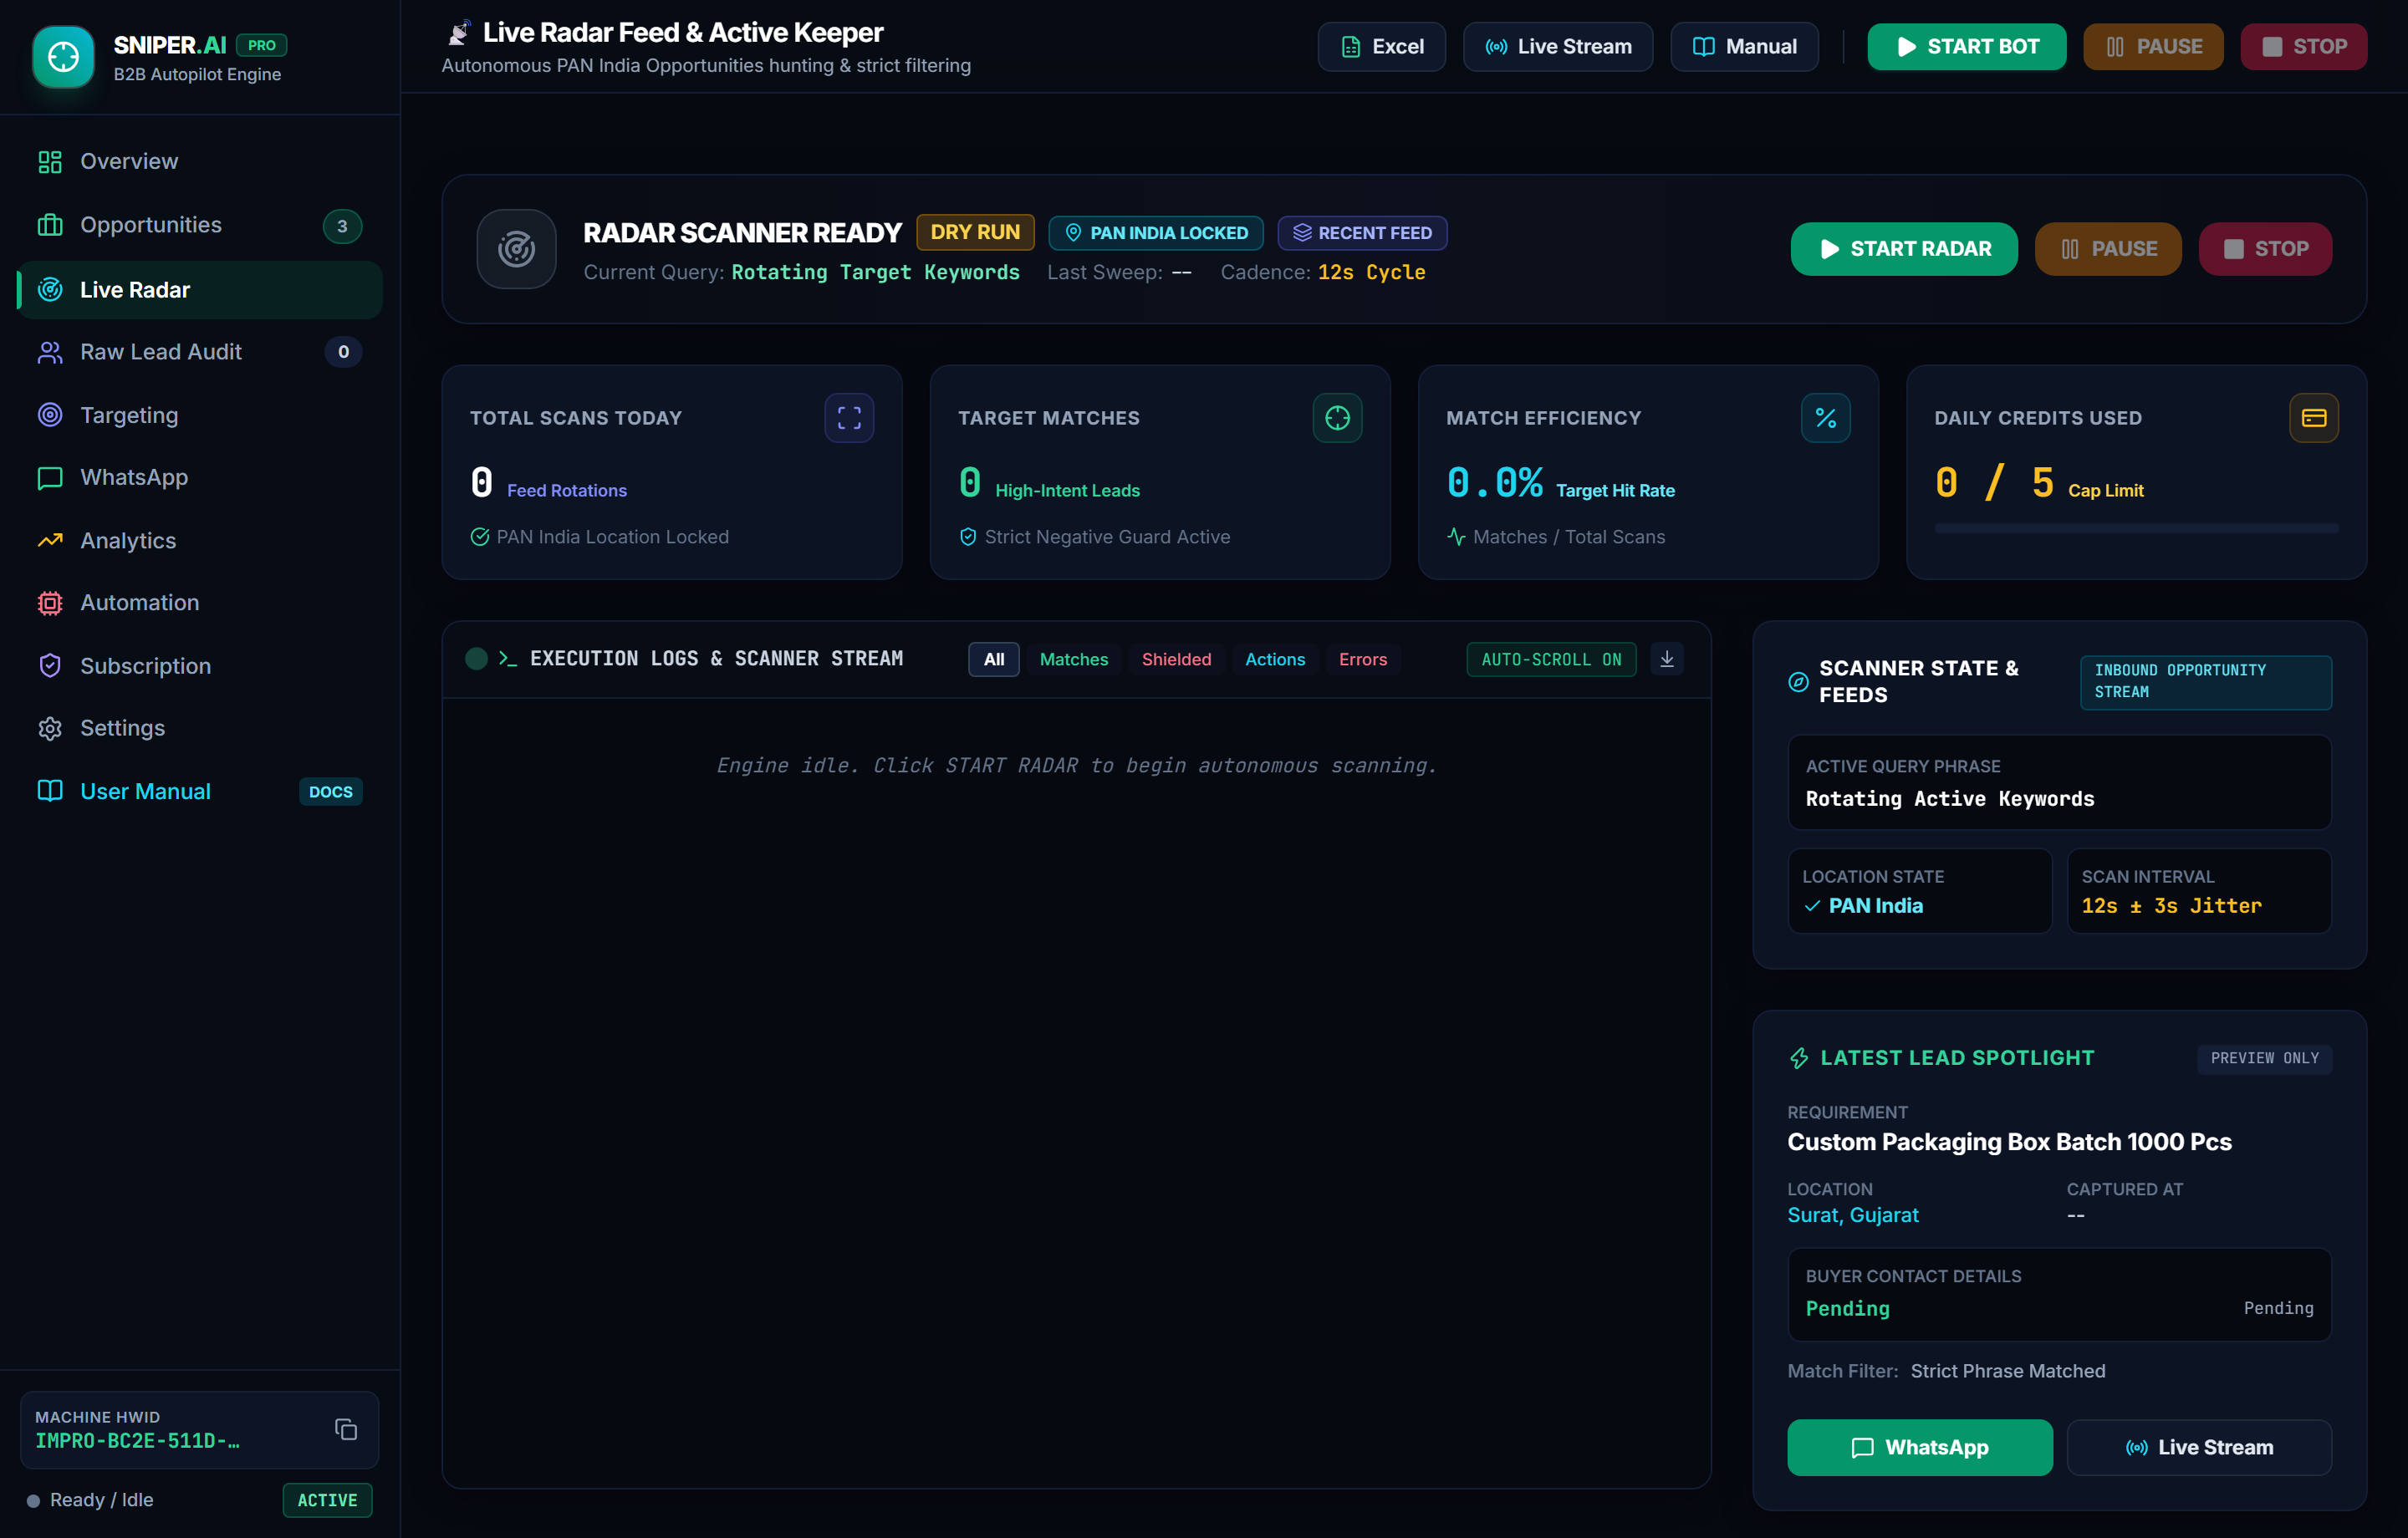Send lead via green WhatsApp button

tap(1919, 1447)
